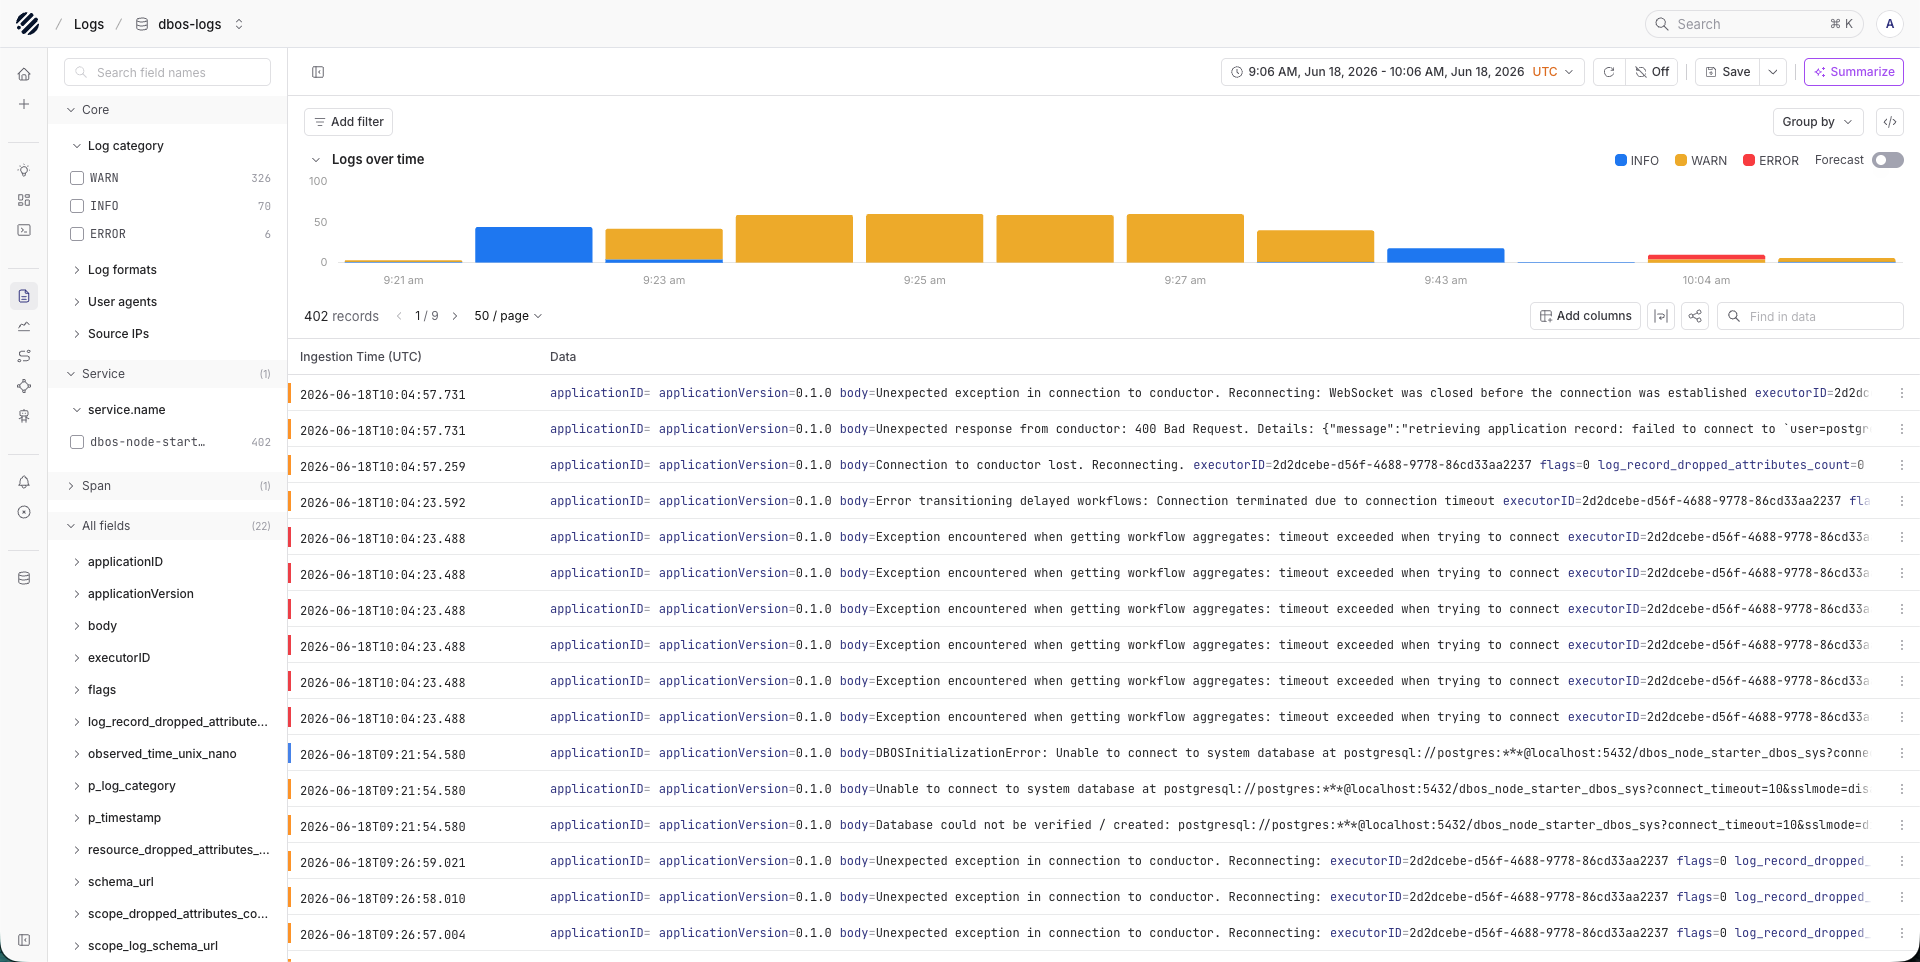Check the WARN log category checkbox
The image size is (1920, 962).
(x=77, y=178)
